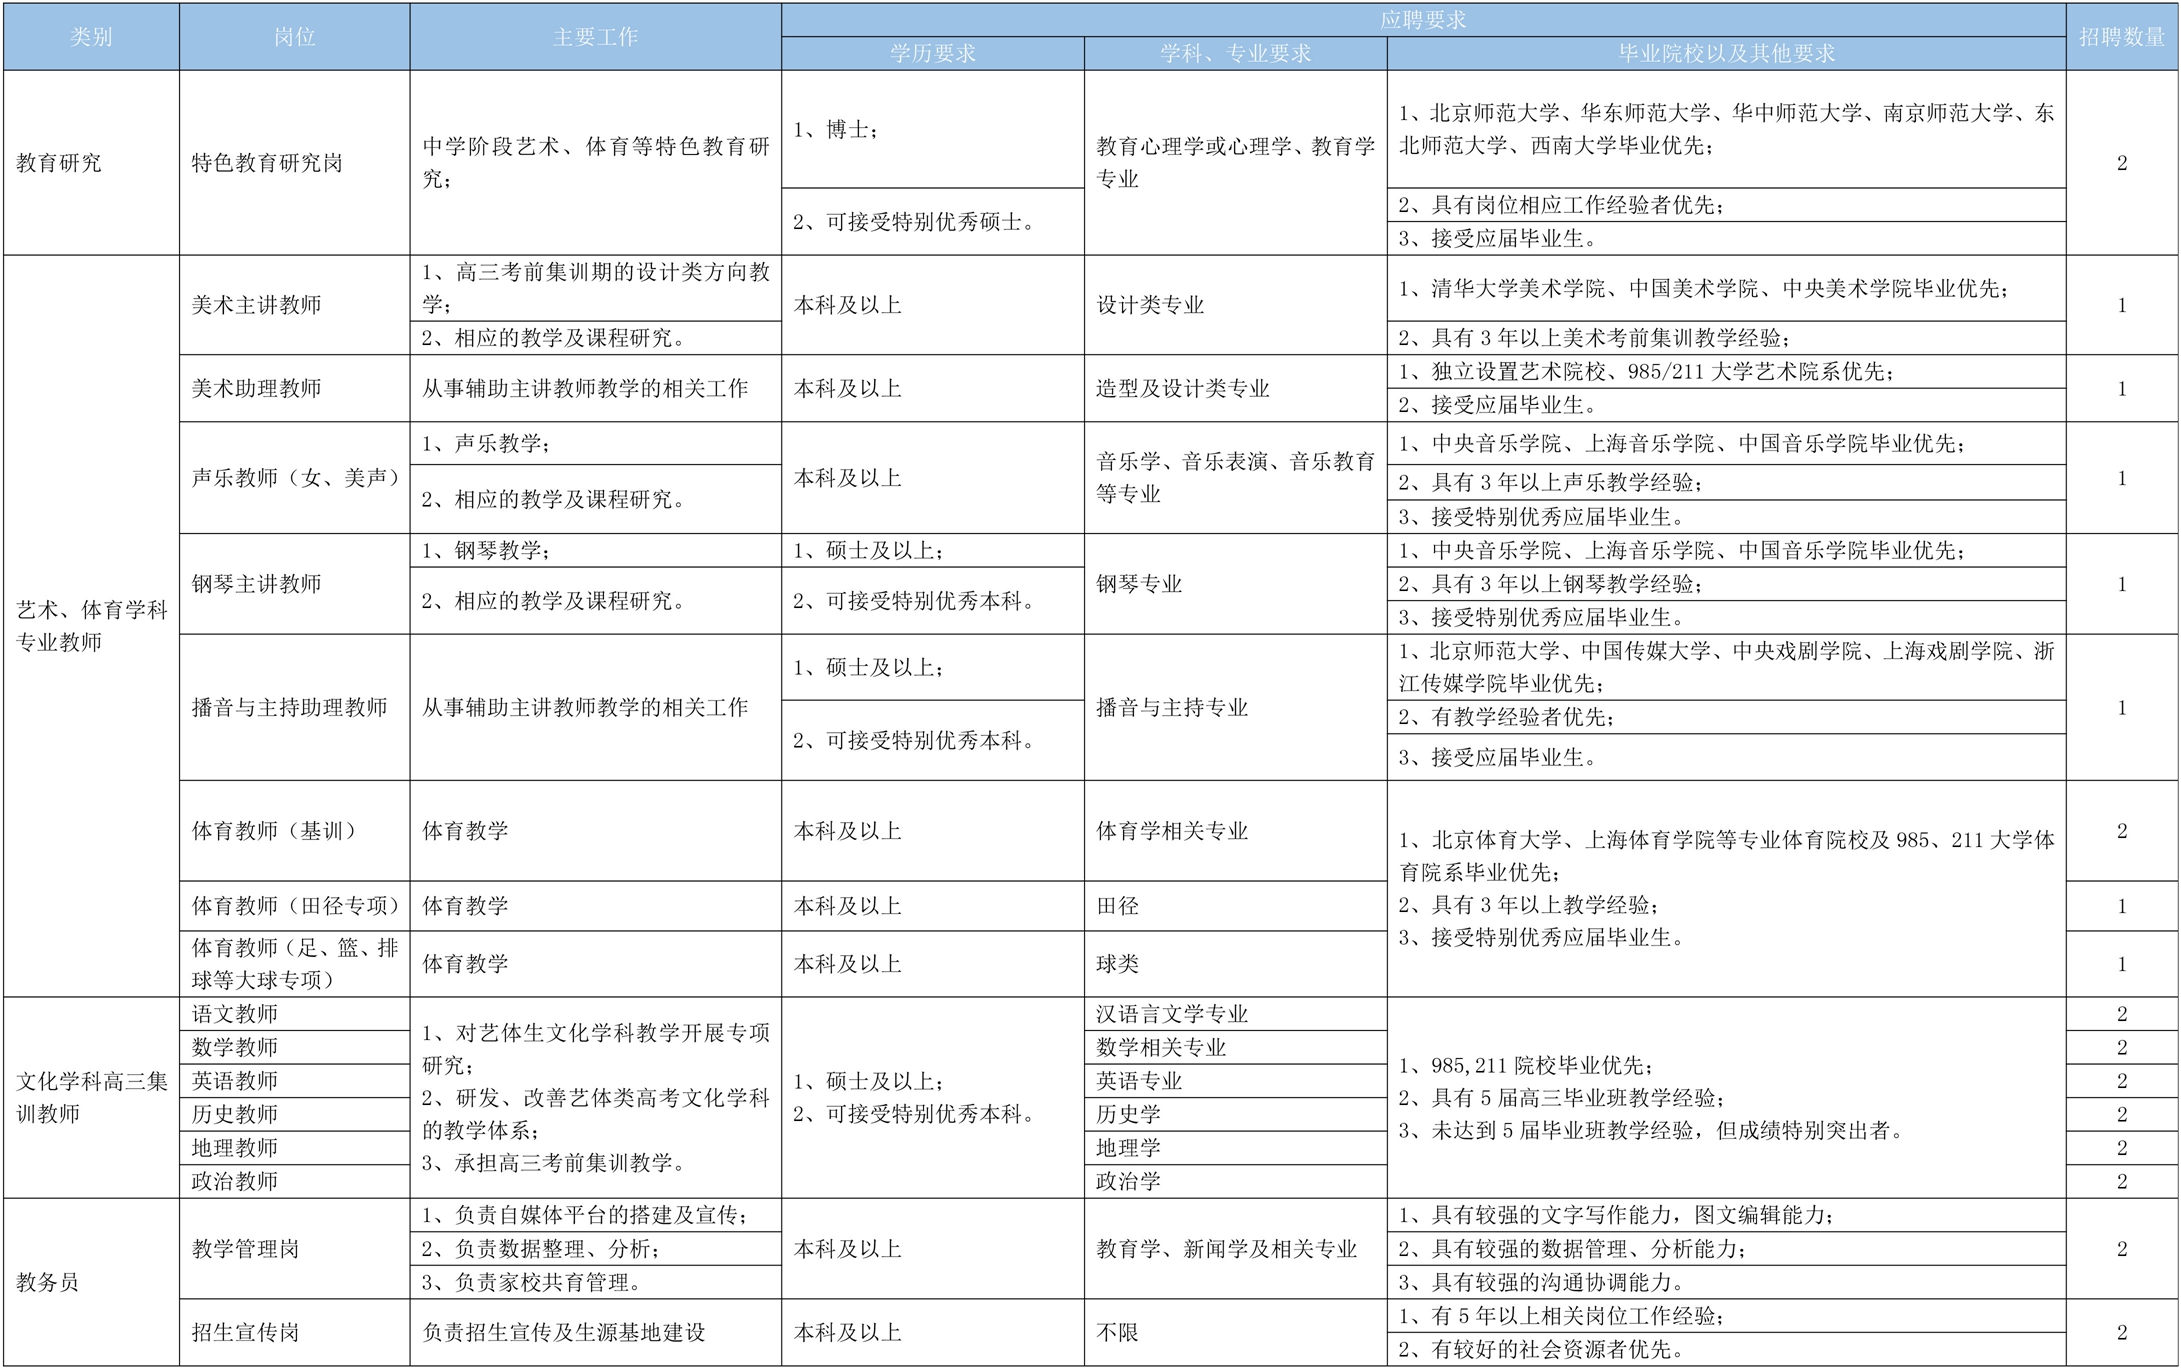Viewport: 2181px width, 1369px height.
Task: Select the 特色教育研究岗 cell
Action: (x=267, y=163)
